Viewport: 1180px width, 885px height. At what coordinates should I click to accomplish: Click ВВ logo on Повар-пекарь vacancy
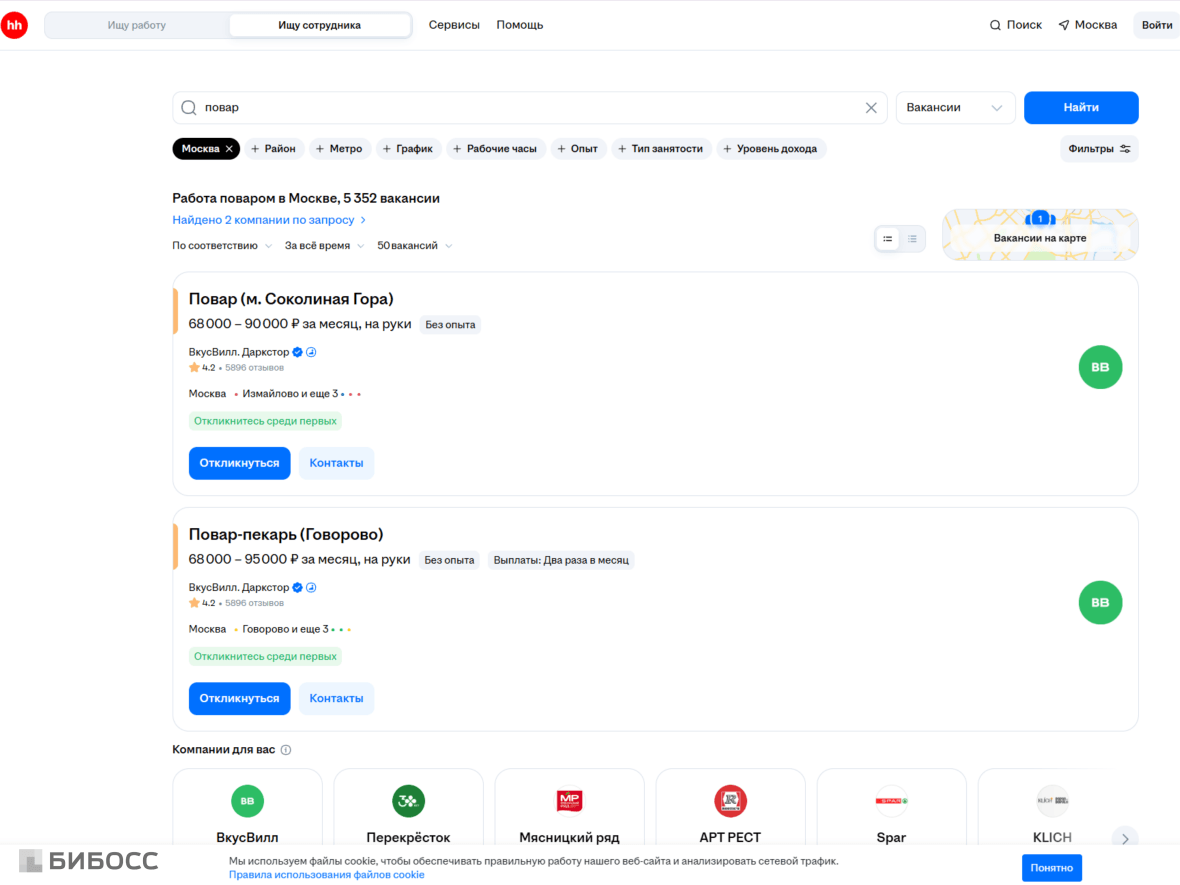pyautogui.click(x=1100, y=603)
